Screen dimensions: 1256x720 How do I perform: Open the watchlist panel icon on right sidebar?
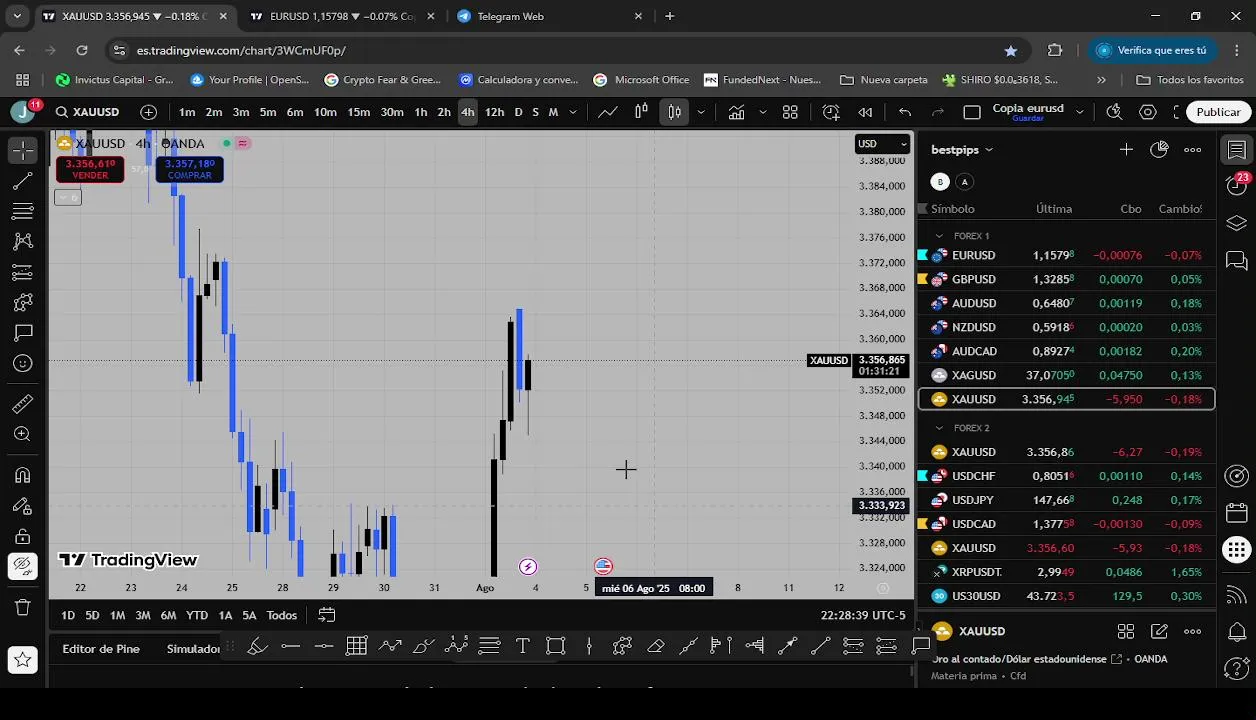[1237, 150]
